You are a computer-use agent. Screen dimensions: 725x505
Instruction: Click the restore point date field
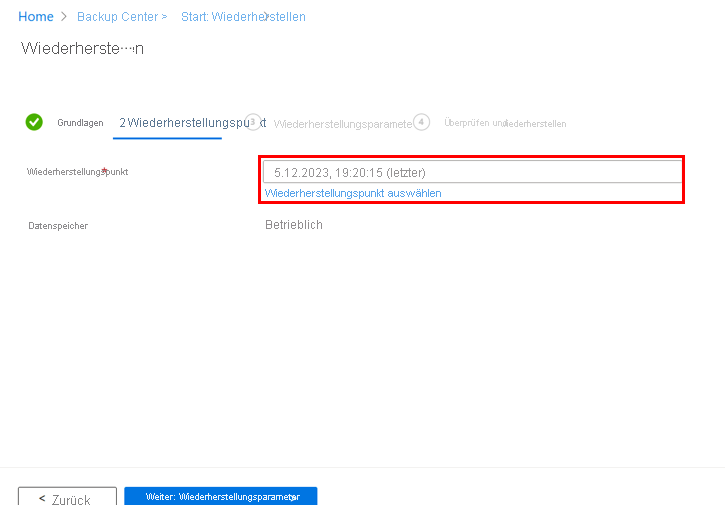click(472, 172)
